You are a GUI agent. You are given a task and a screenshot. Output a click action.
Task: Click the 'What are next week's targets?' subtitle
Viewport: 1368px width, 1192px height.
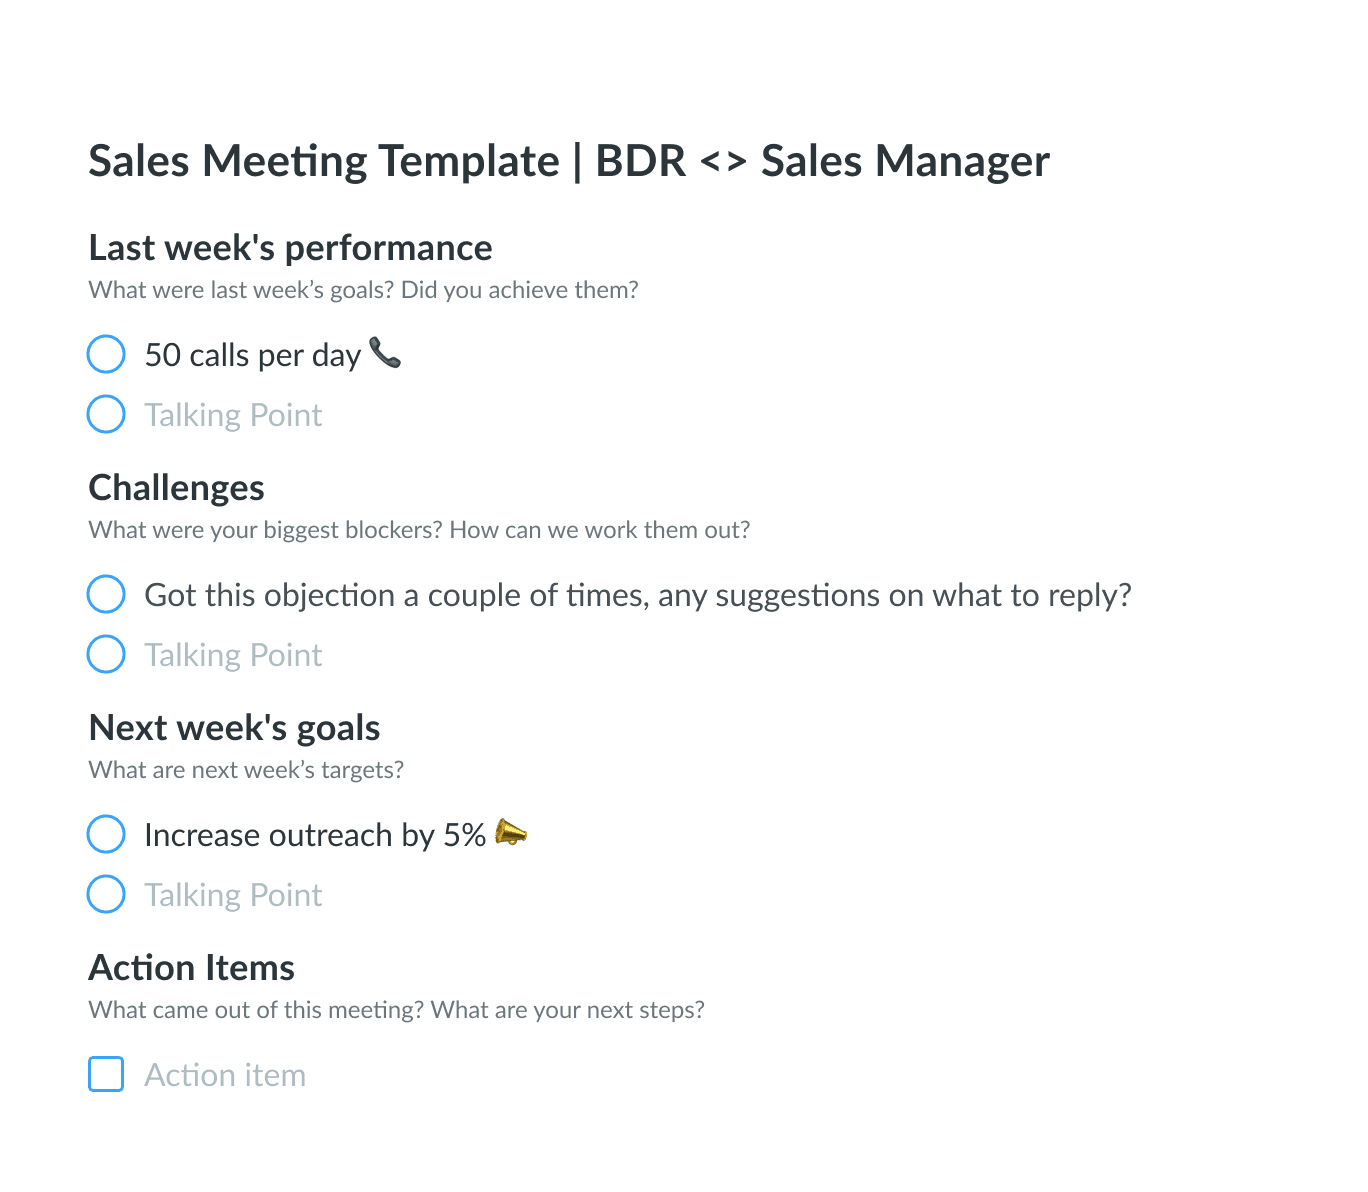click(x=246, y=770)
